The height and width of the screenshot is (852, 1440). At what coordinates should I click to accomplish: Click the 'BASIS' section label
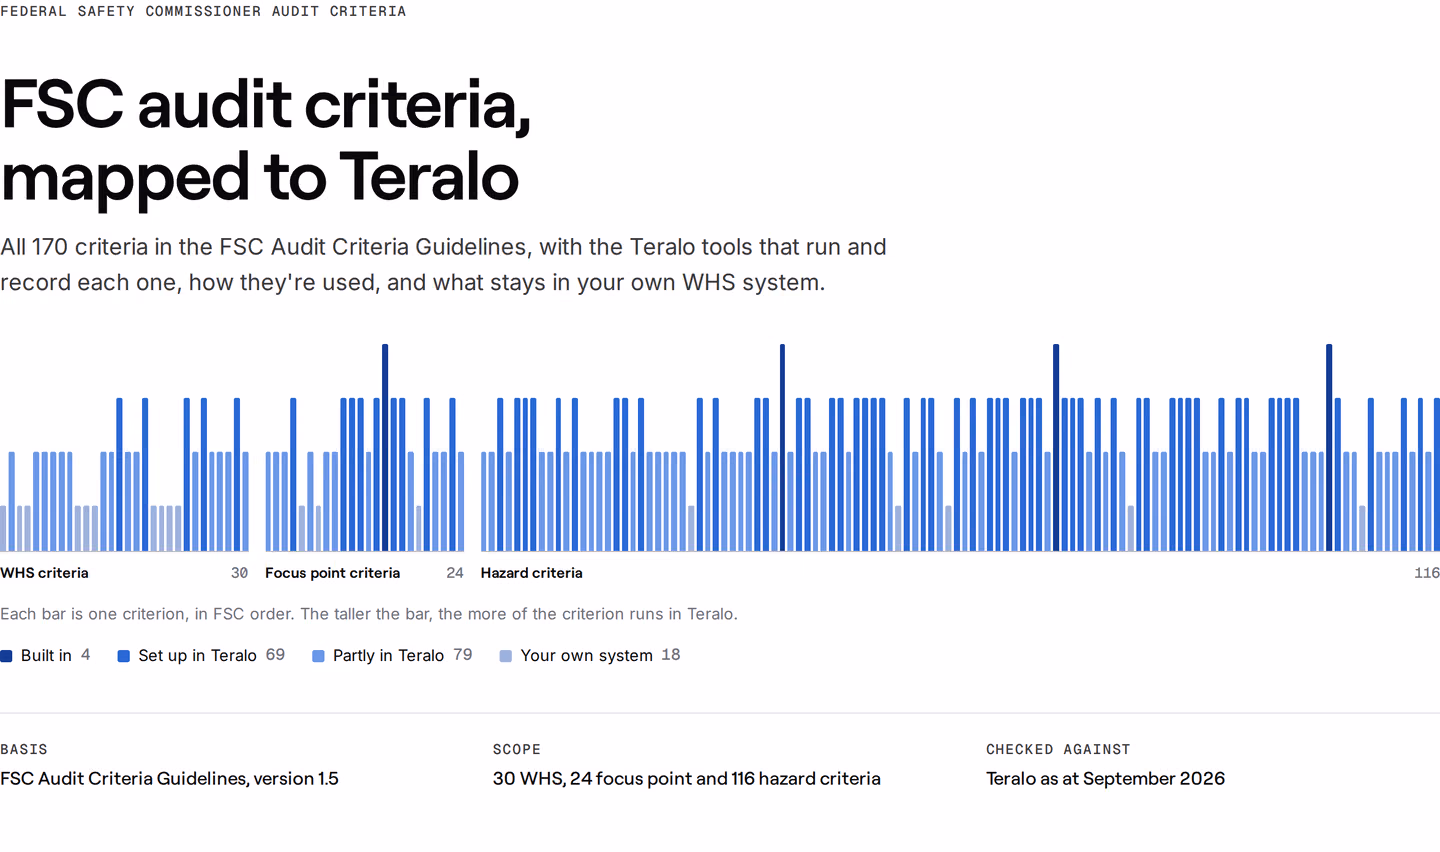pyautogui.click(x=24, y=749)
